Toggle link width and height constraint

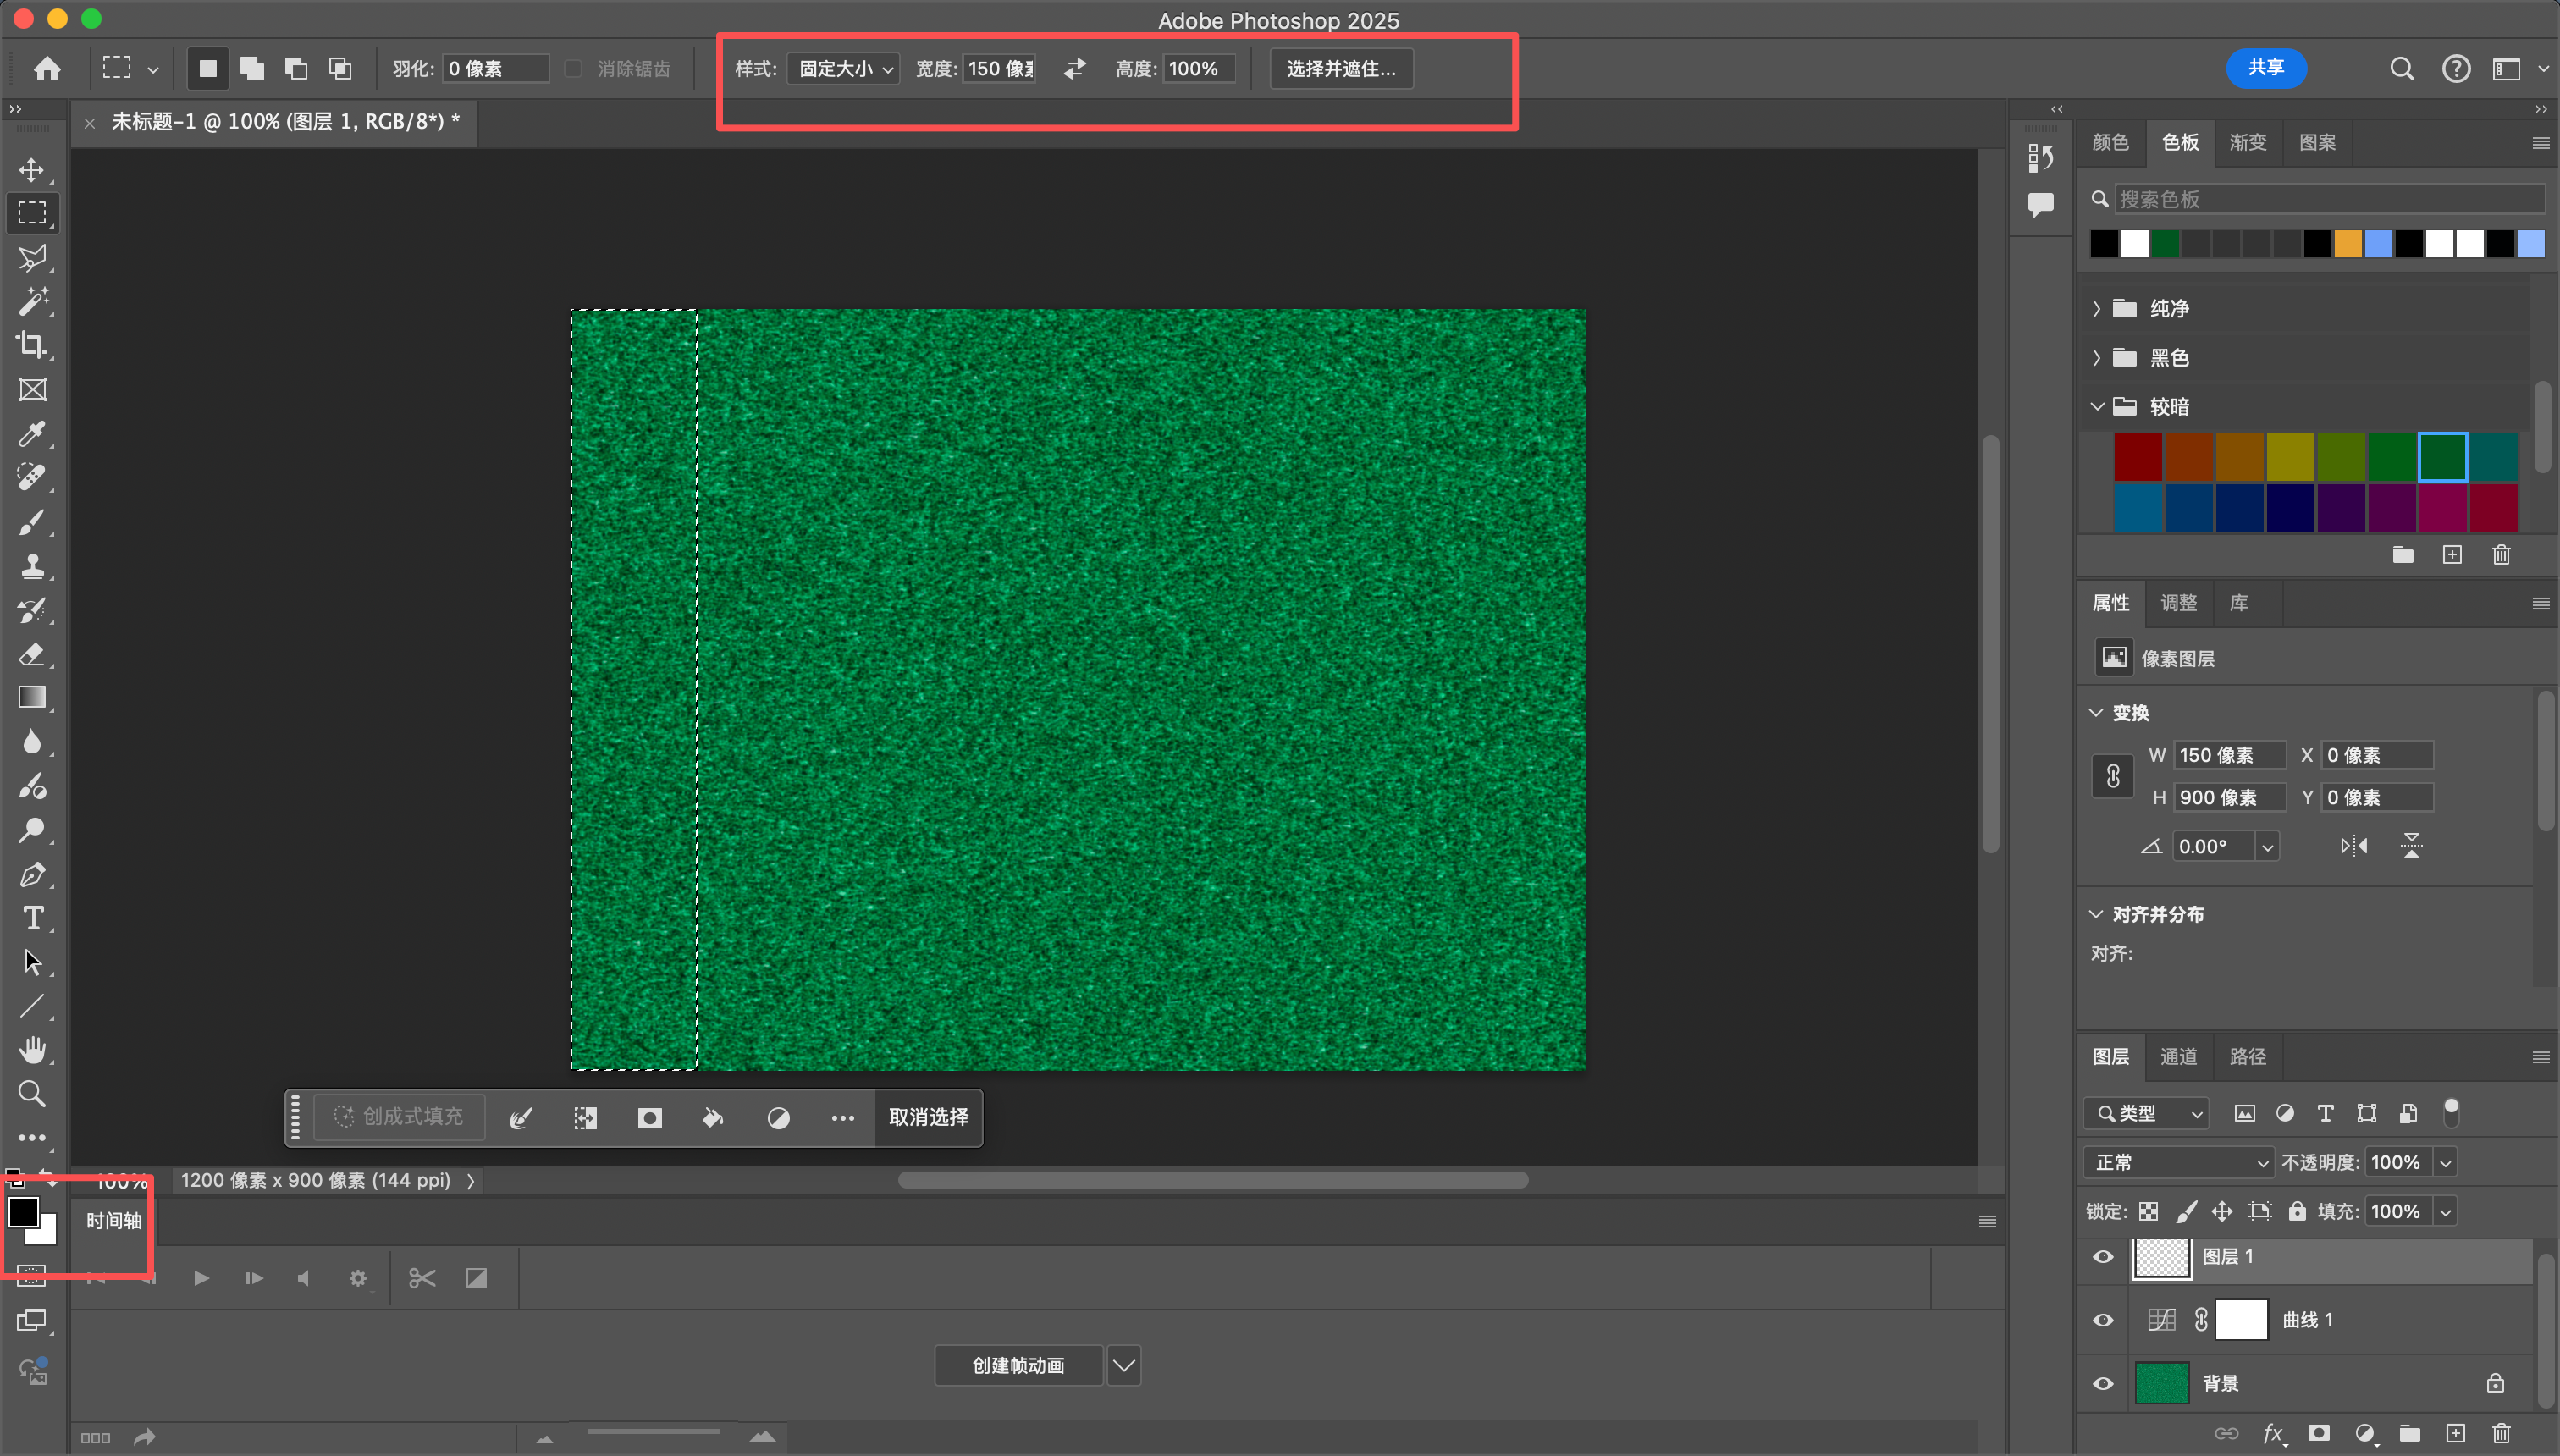tap(2113, 776)
